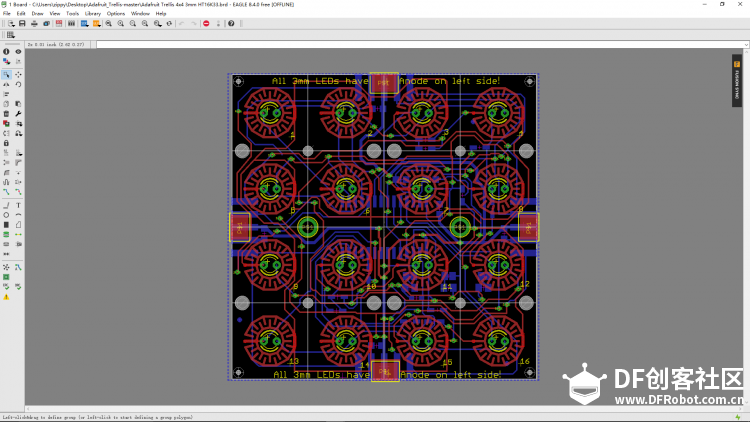Select the Mirror tool
The height and width of the screenshot is (422, 750).
tap(6, 84)
